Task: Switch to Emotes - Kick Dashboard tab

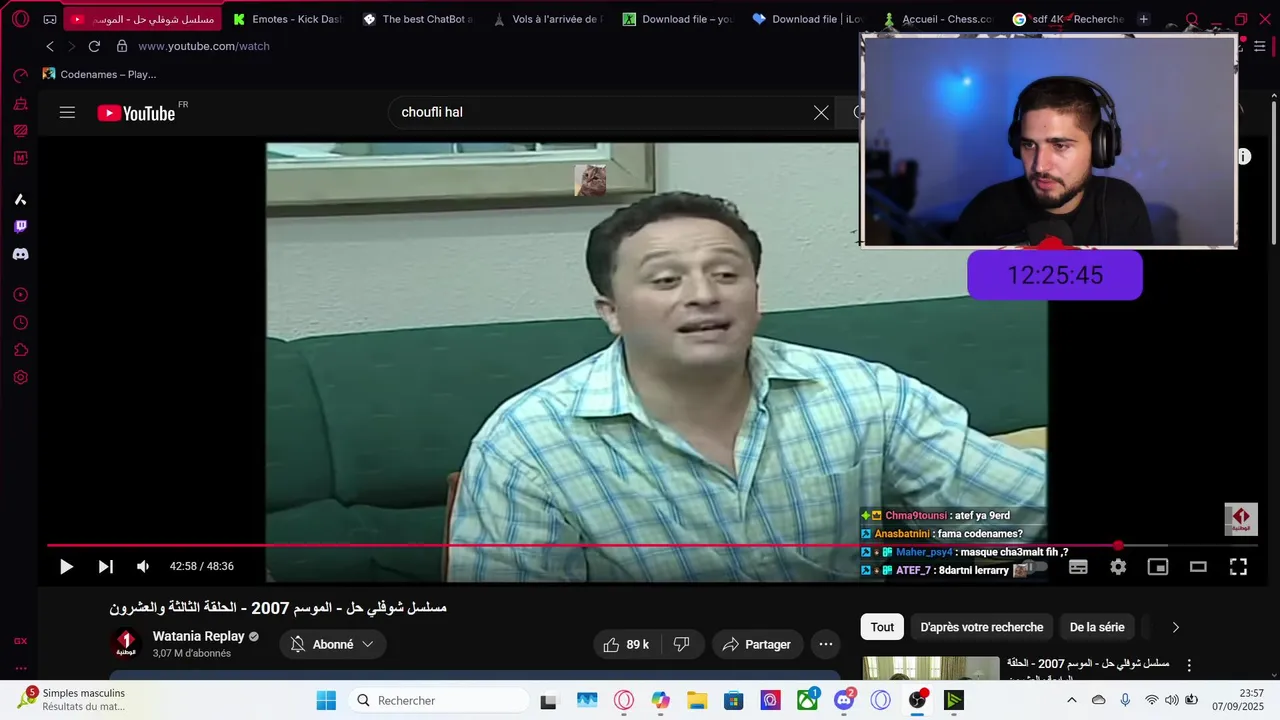Action: (287, 19)
